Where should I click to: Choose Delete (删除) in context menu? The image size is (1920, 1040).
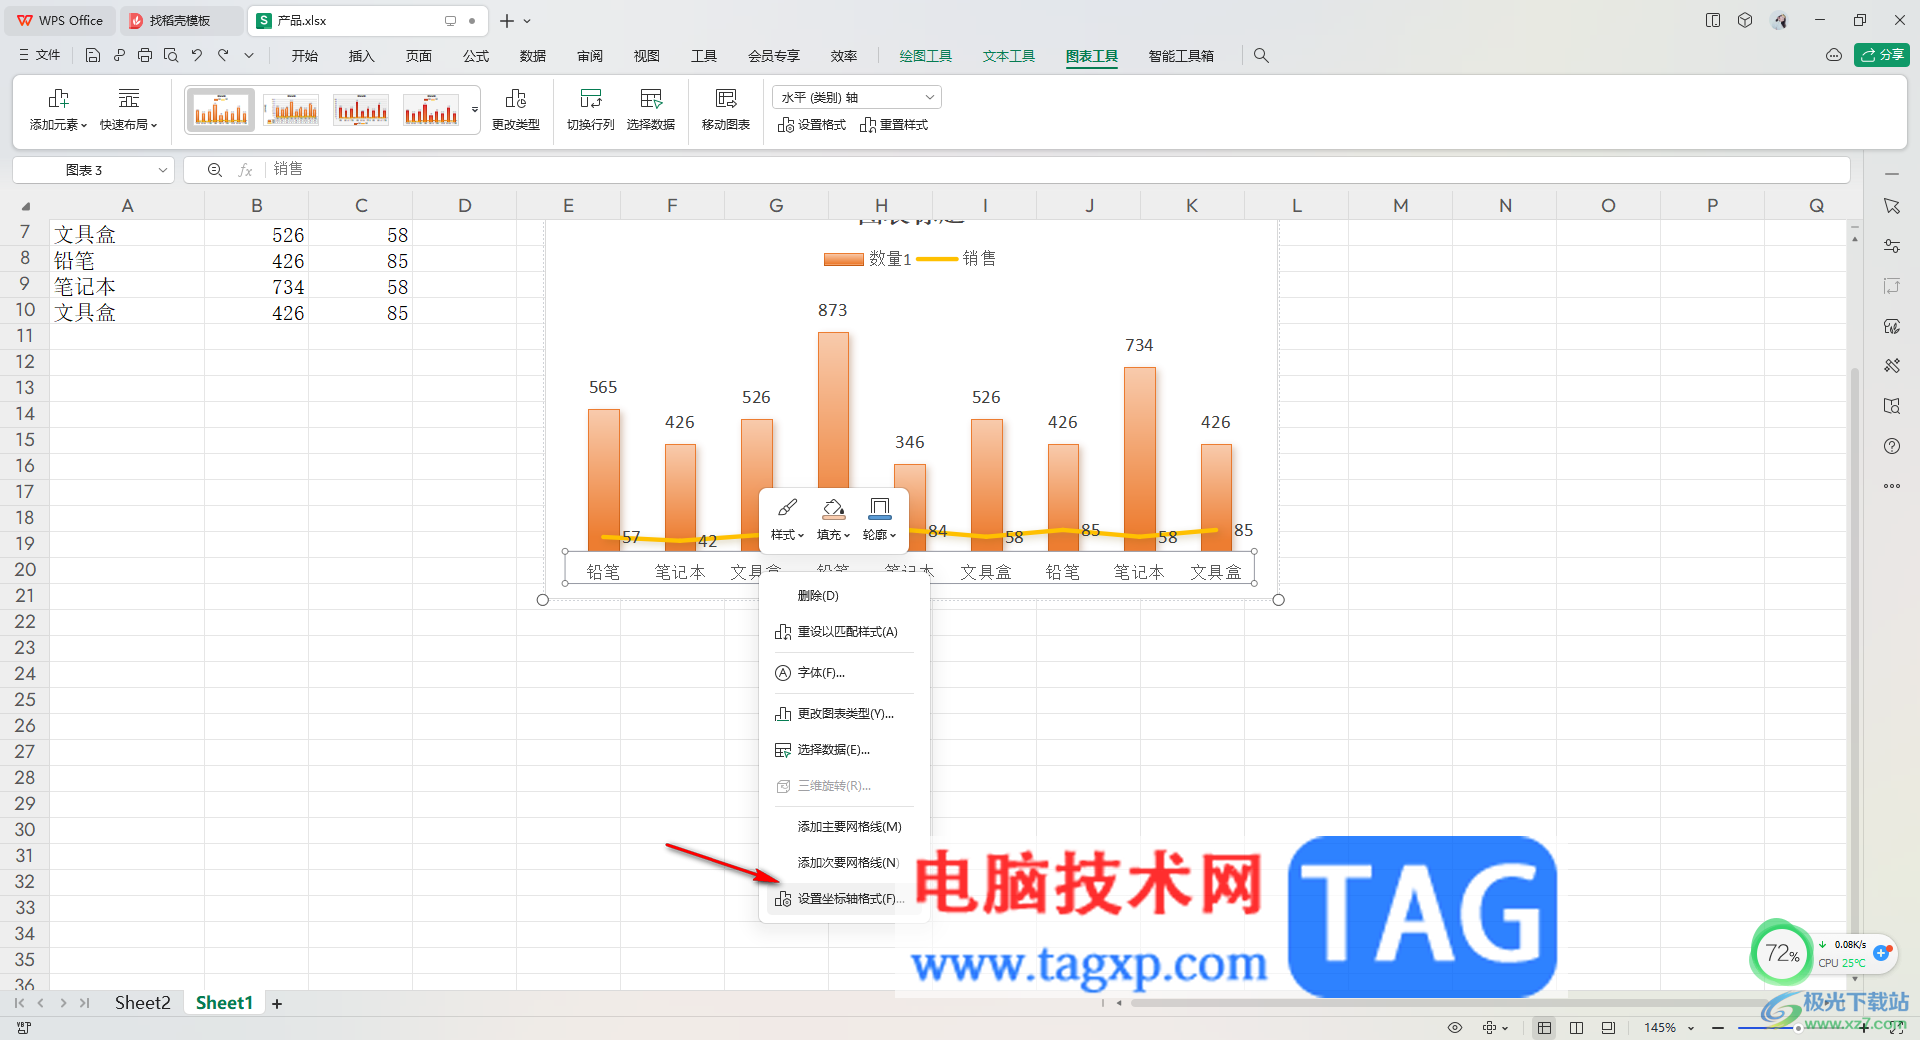tap(844, 595)
